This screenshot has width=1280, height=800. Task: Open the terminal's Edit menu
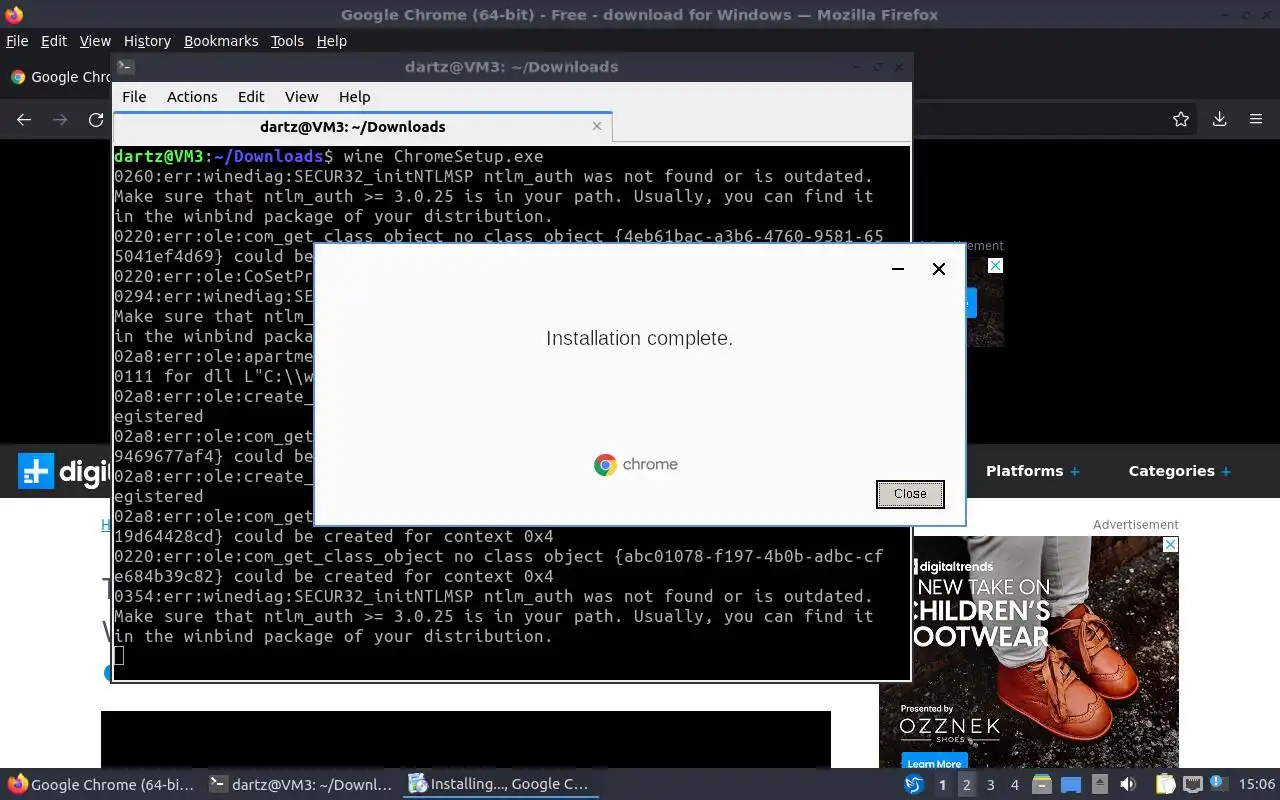click(251, 97)
